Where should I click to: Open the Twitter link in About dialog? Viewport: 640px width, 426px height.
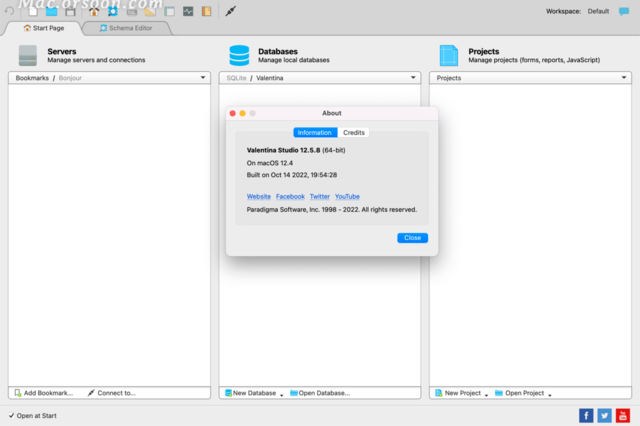point(320,196)
